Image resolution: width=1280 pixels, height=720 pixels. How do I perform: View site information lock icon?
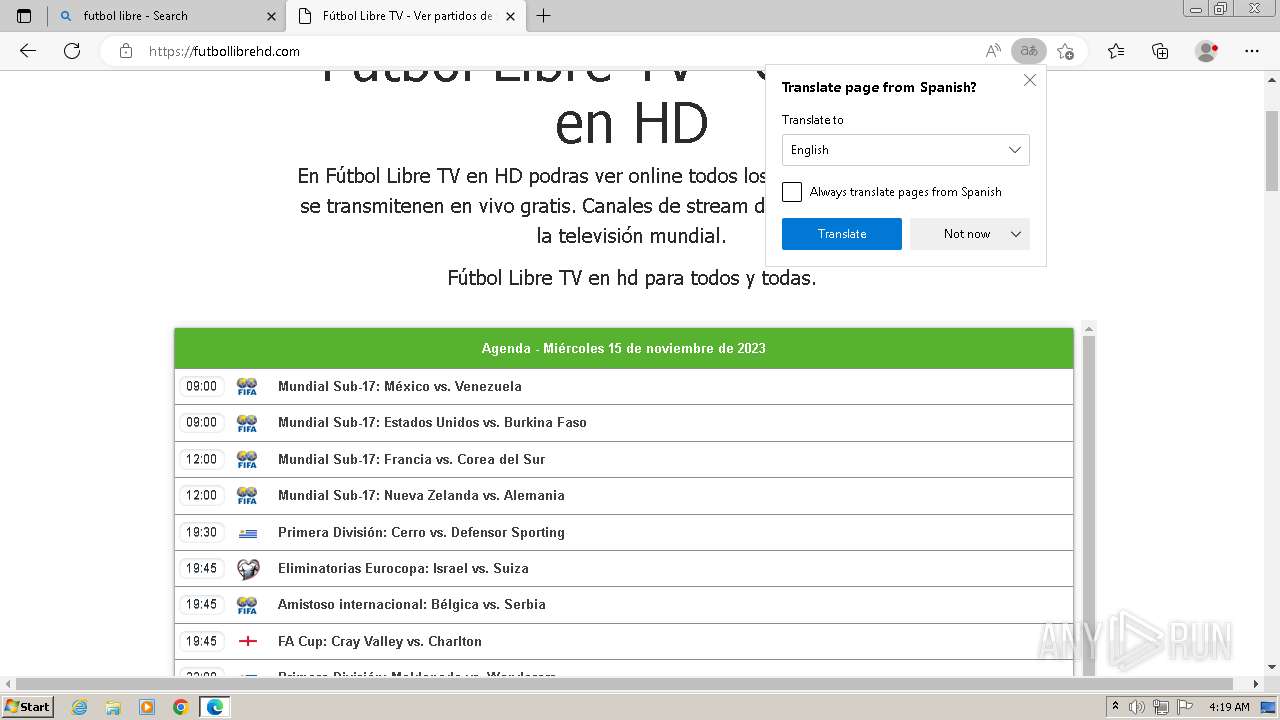126,51
